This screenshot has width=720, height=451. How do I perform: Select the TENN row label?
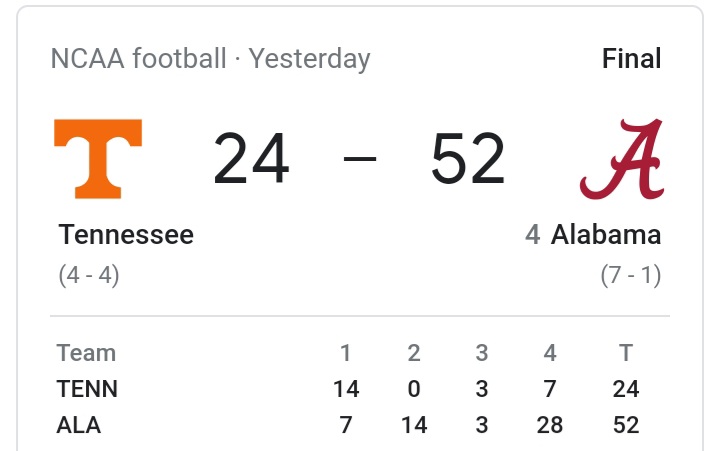87,389
